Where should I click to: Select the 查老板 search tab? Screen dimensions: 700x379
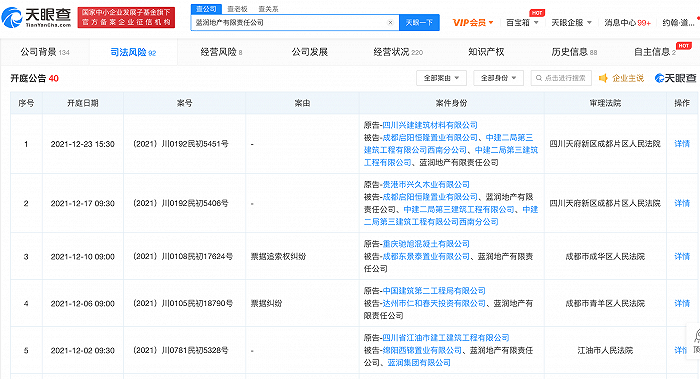click(x=237, y=9)
